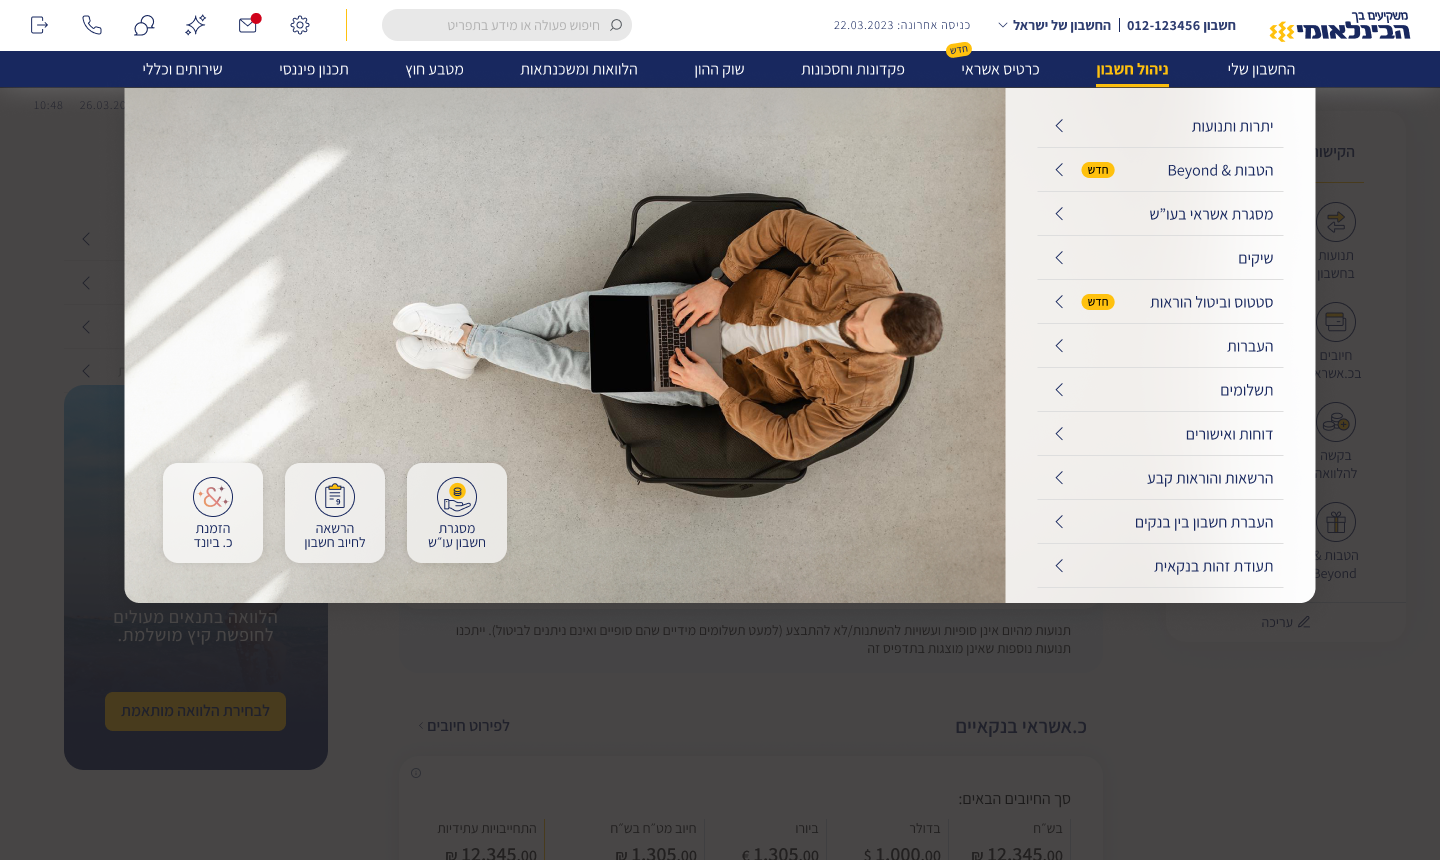Click the sparkle stars icon in the header
The width and height of the screenshot is (1440, 860).
pyautogui.click(x=196, y=25)
